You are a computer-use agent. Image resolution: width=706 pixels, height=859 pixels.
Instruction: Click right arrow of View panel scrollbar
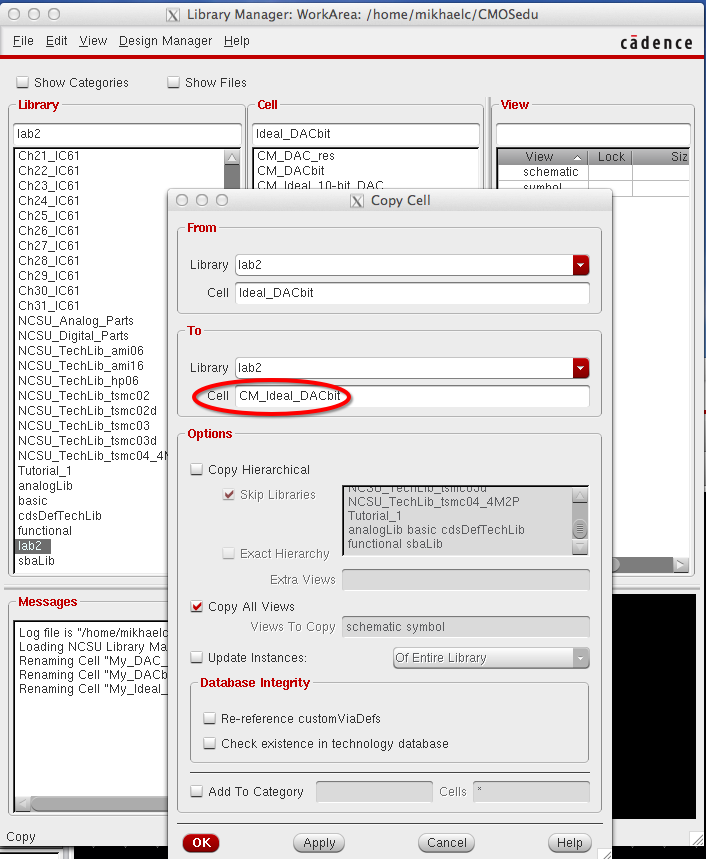pos(681,565)
